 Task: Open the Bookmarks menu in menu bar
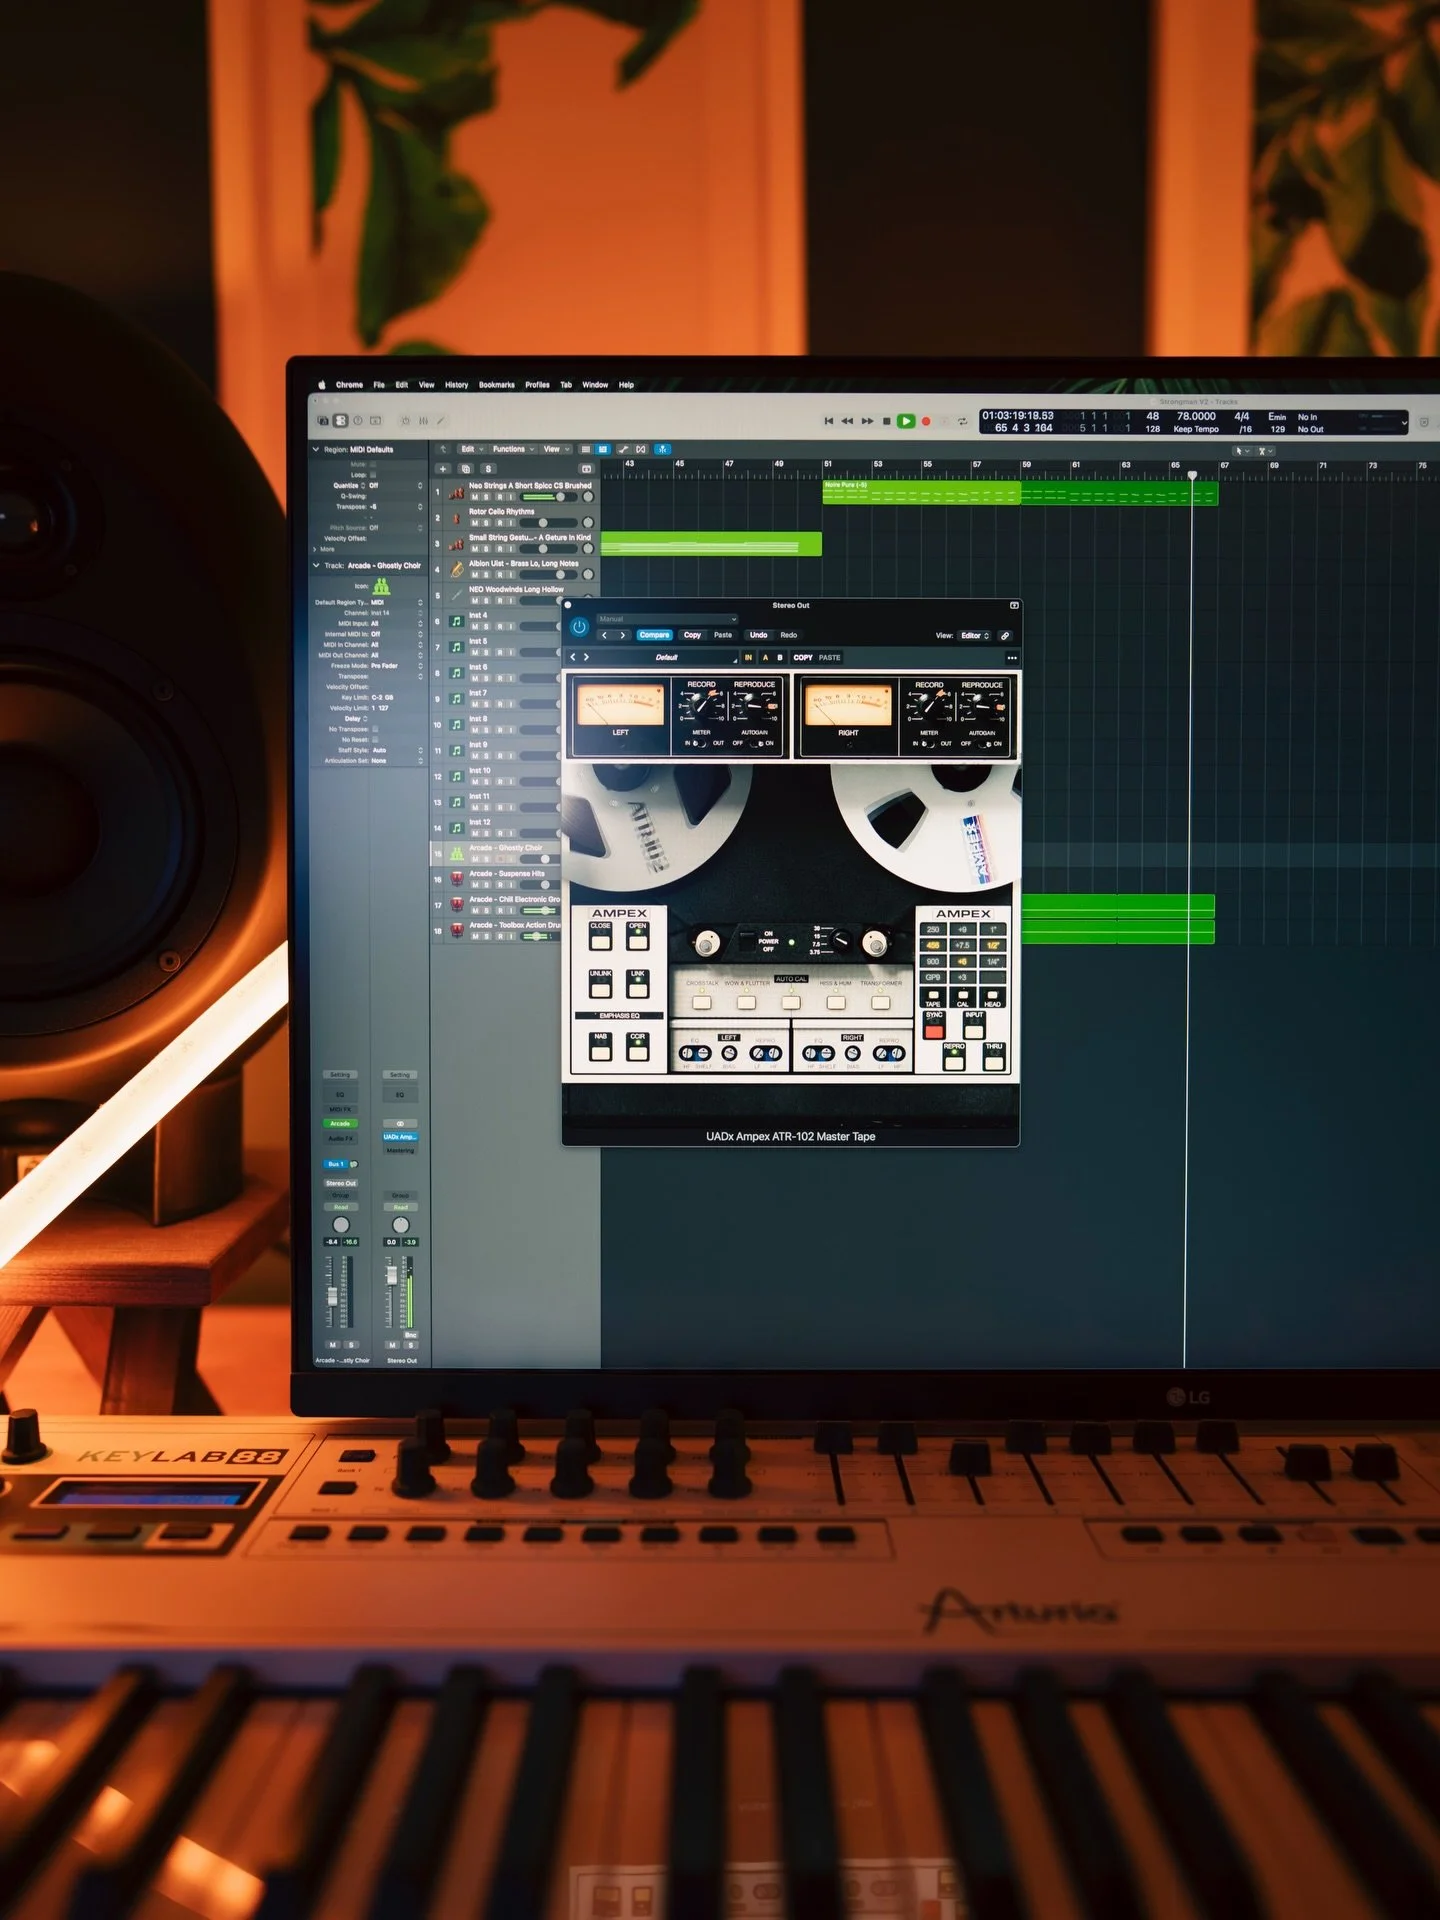(x=496, y=385)
